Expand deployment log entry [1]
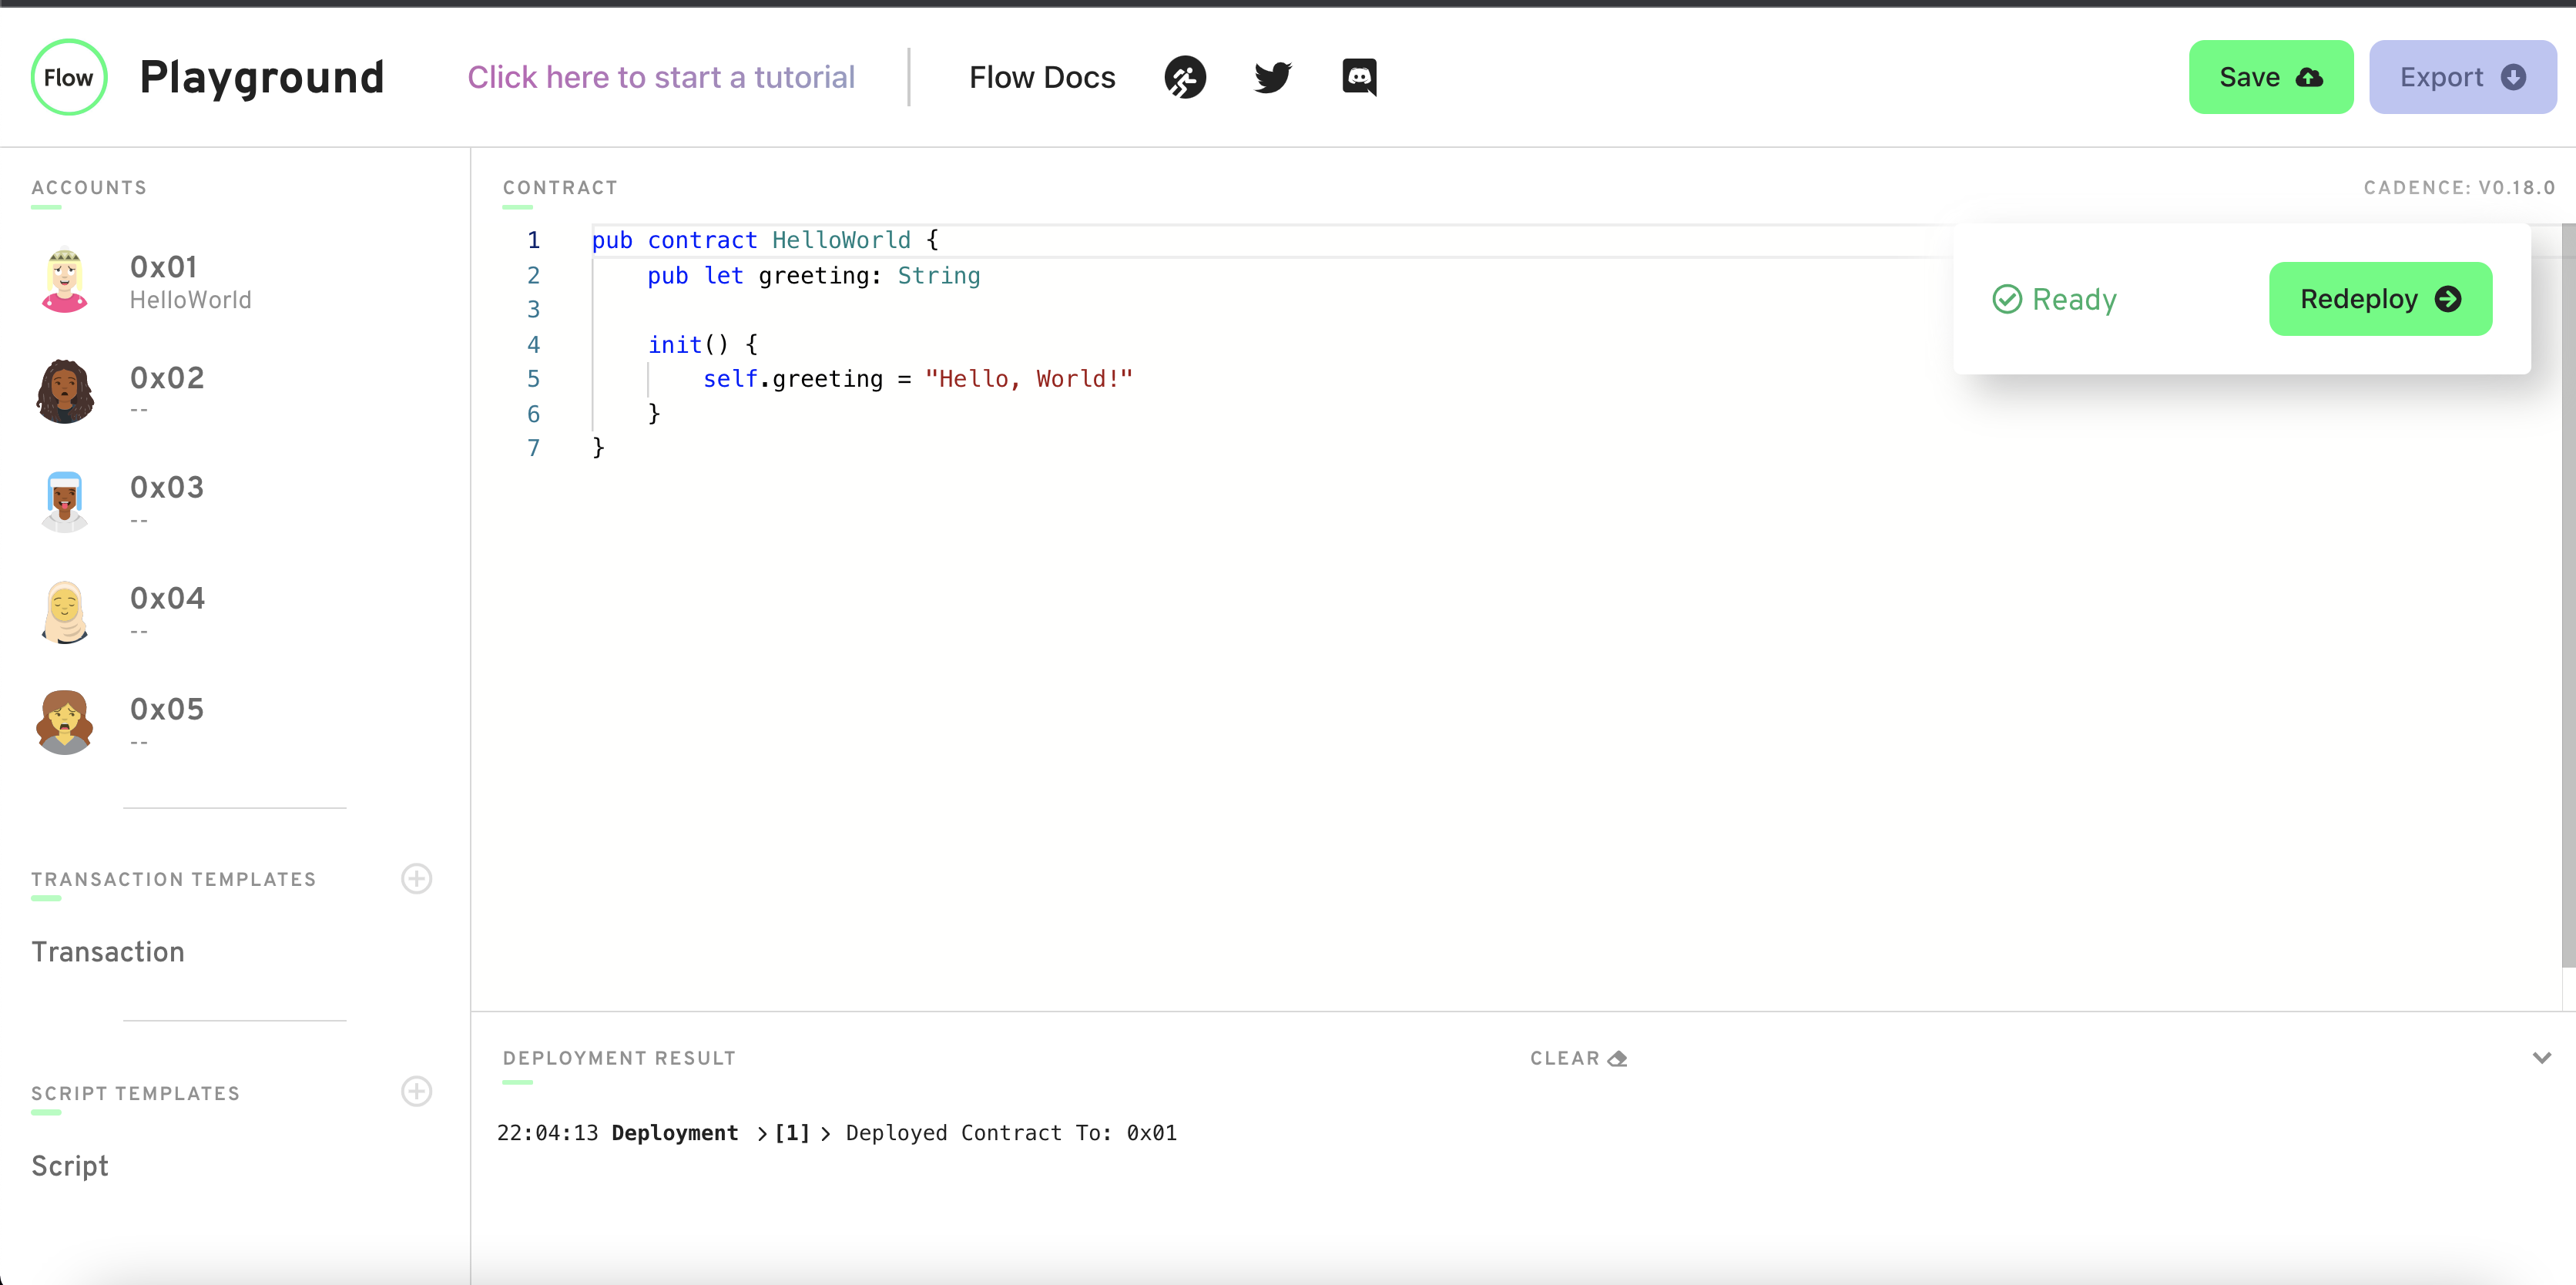The height and width of the screenshot is (1285, 2576). coord(791,1133)
